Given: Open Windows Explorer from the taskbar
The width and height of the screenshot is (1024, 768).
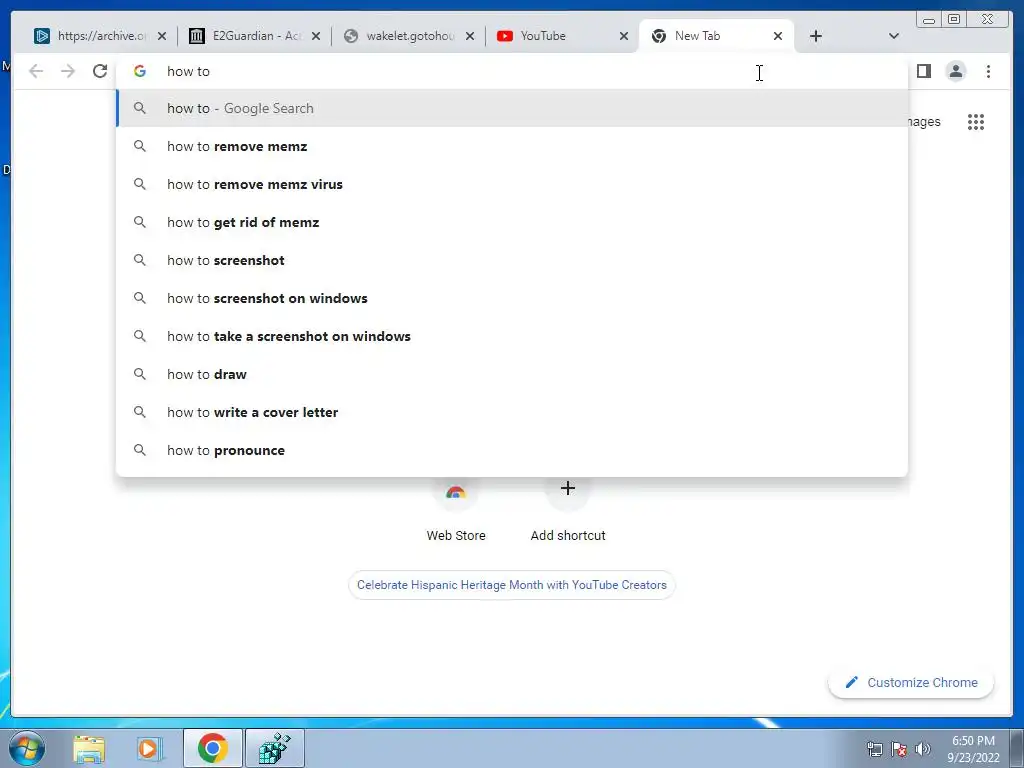Looking at the screenshot, I should tap(89, 748).
